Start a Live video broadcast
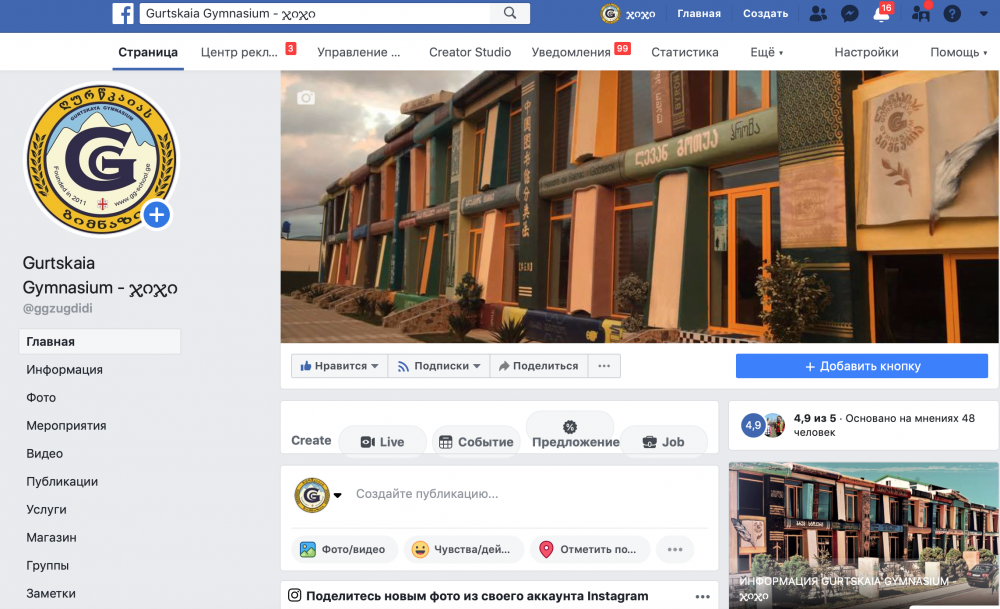The width and height of the screenshot is (1000, 609). [383, 442]
